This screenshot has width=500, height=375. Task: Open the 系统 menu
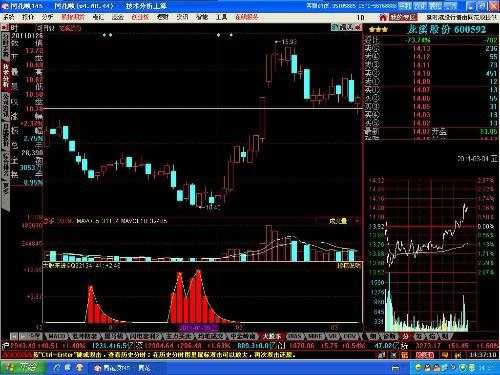tap(9, 17)
